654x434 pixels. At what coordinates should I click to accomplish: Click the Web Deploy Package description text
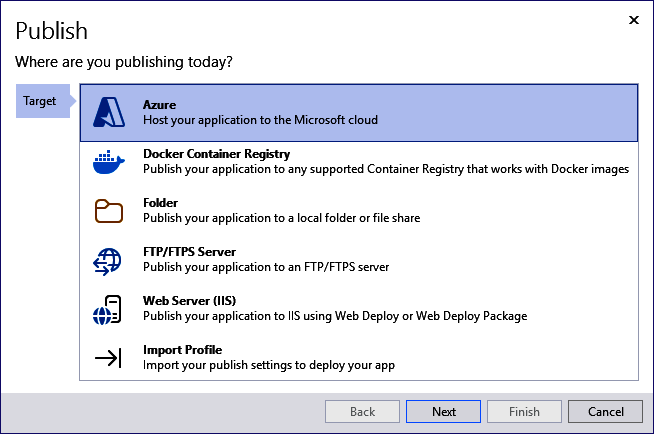tap(335, 316)
